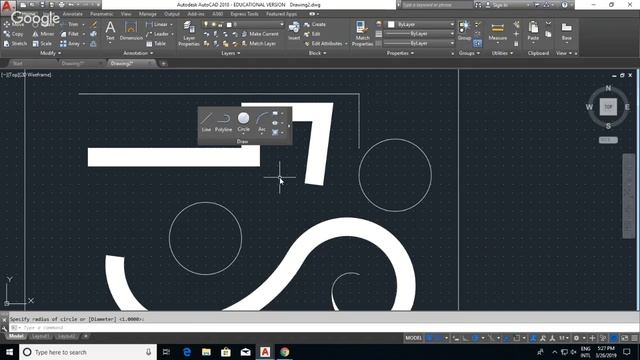The width and height of the screenshot is (640, 360).
Task: Open Chrome from the taskbar
Action: tap(284, 352)
